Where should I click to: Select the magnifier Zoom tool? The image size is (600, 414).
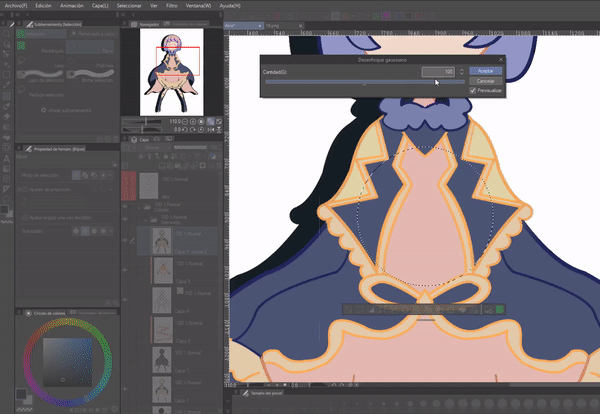(x=6, y=34)
